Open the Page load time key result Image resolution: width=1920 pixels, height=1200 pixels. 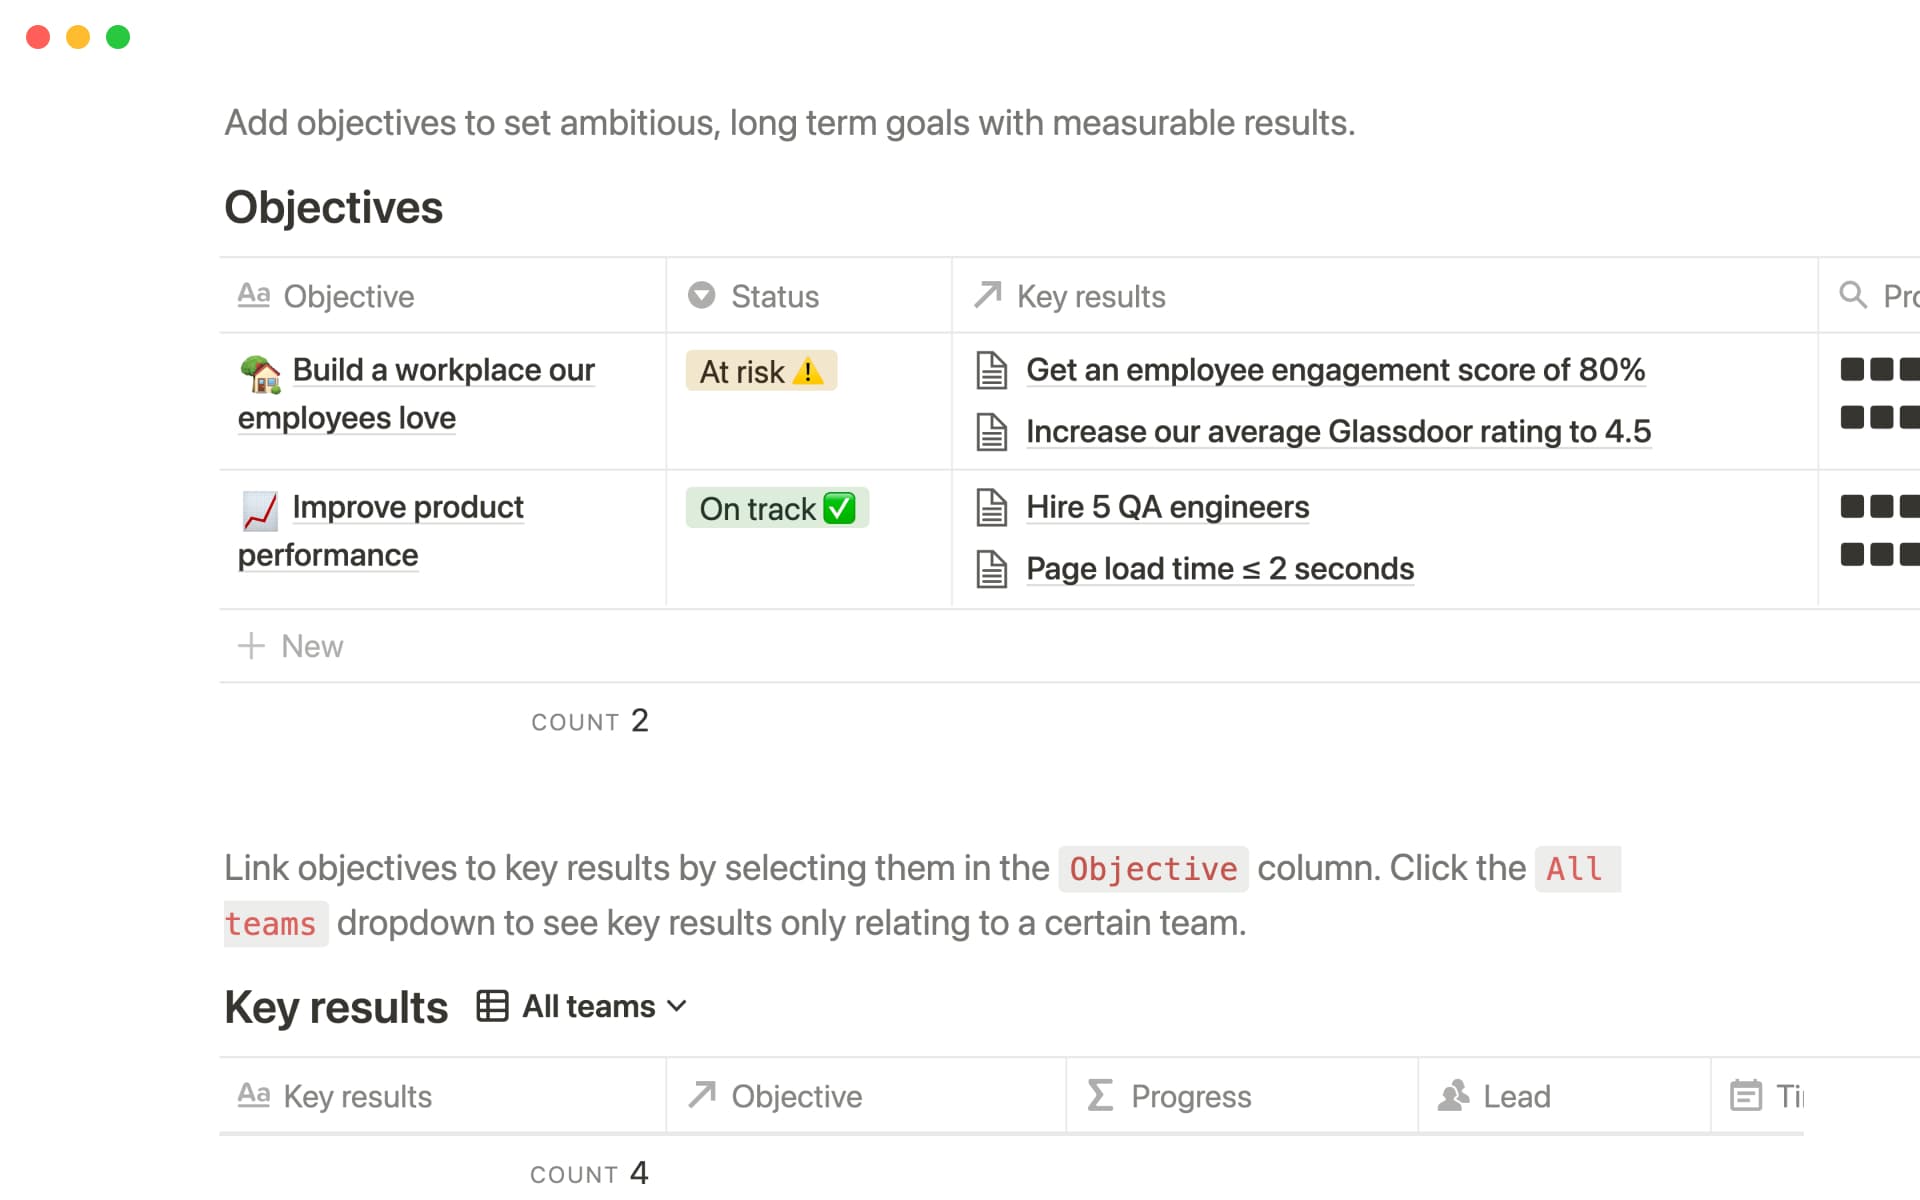click(1219, 569)
